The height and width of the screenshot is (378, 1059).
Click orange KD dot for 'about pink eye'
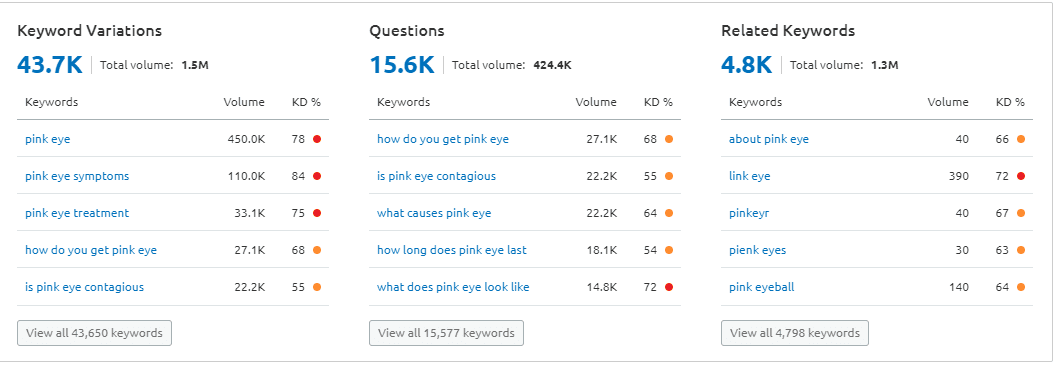1021,139
